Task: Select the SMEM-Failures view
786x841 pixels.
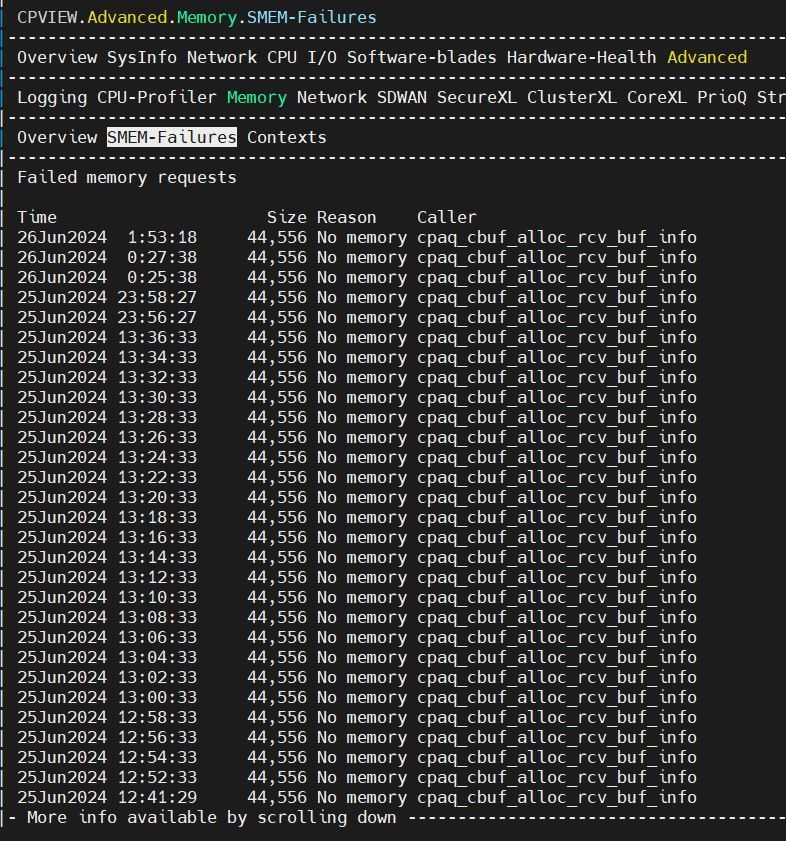Action: click(x=172, y=137)
